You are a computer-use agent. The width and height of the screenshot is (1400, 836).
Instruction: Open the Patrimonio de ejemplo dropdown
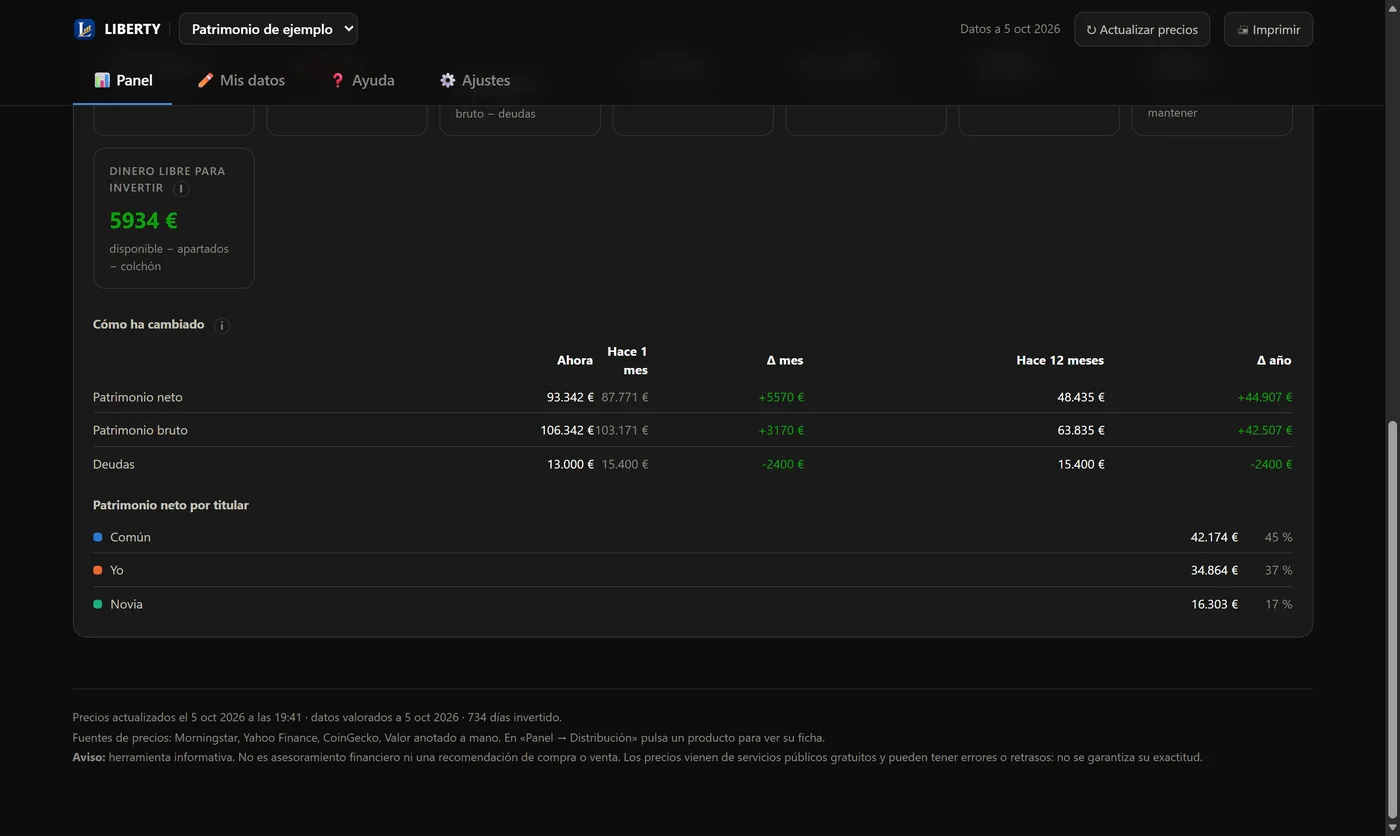(268, 29)
